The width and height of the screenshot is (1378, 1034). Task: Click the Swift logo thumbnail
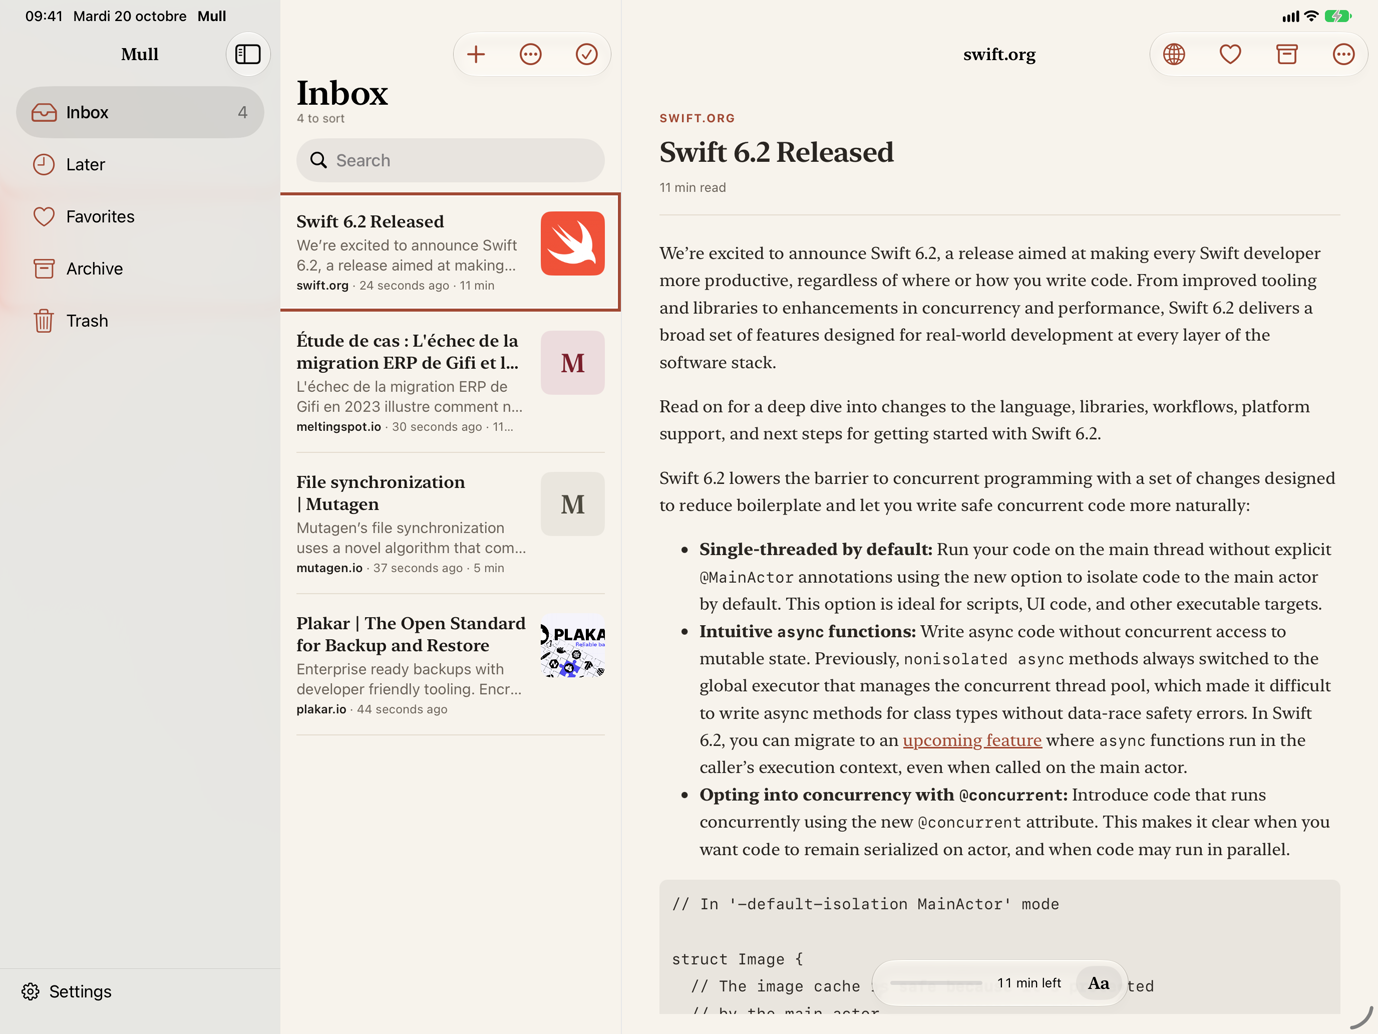[573, 243]
